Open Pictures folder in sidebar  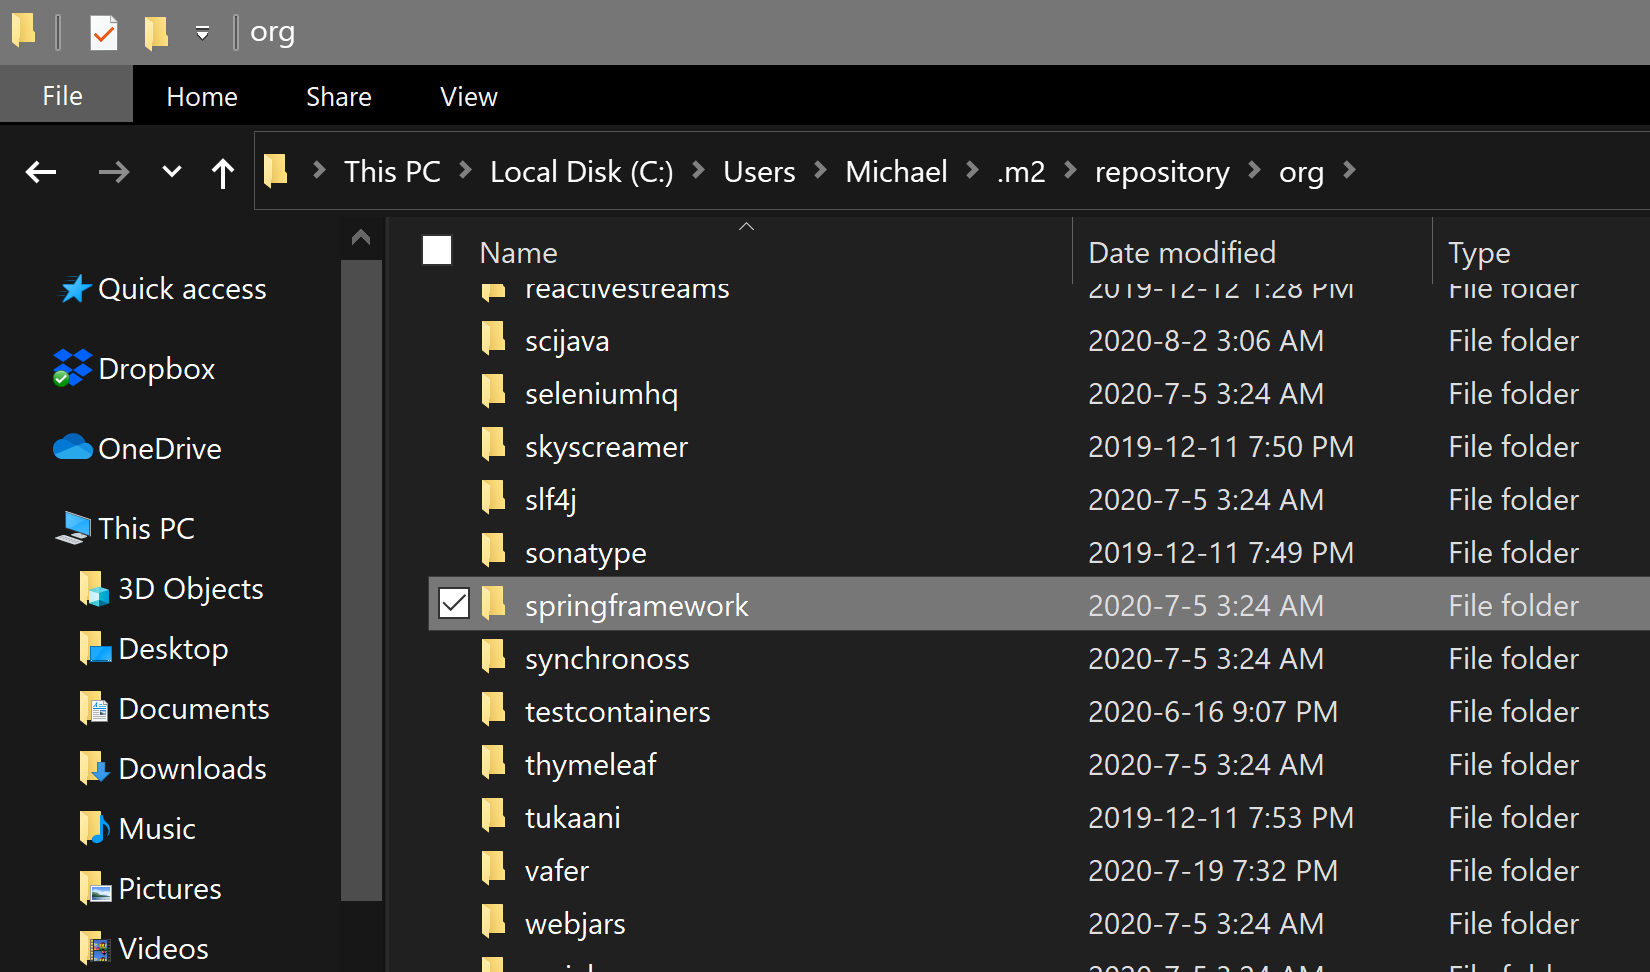(x=170, y=889)
